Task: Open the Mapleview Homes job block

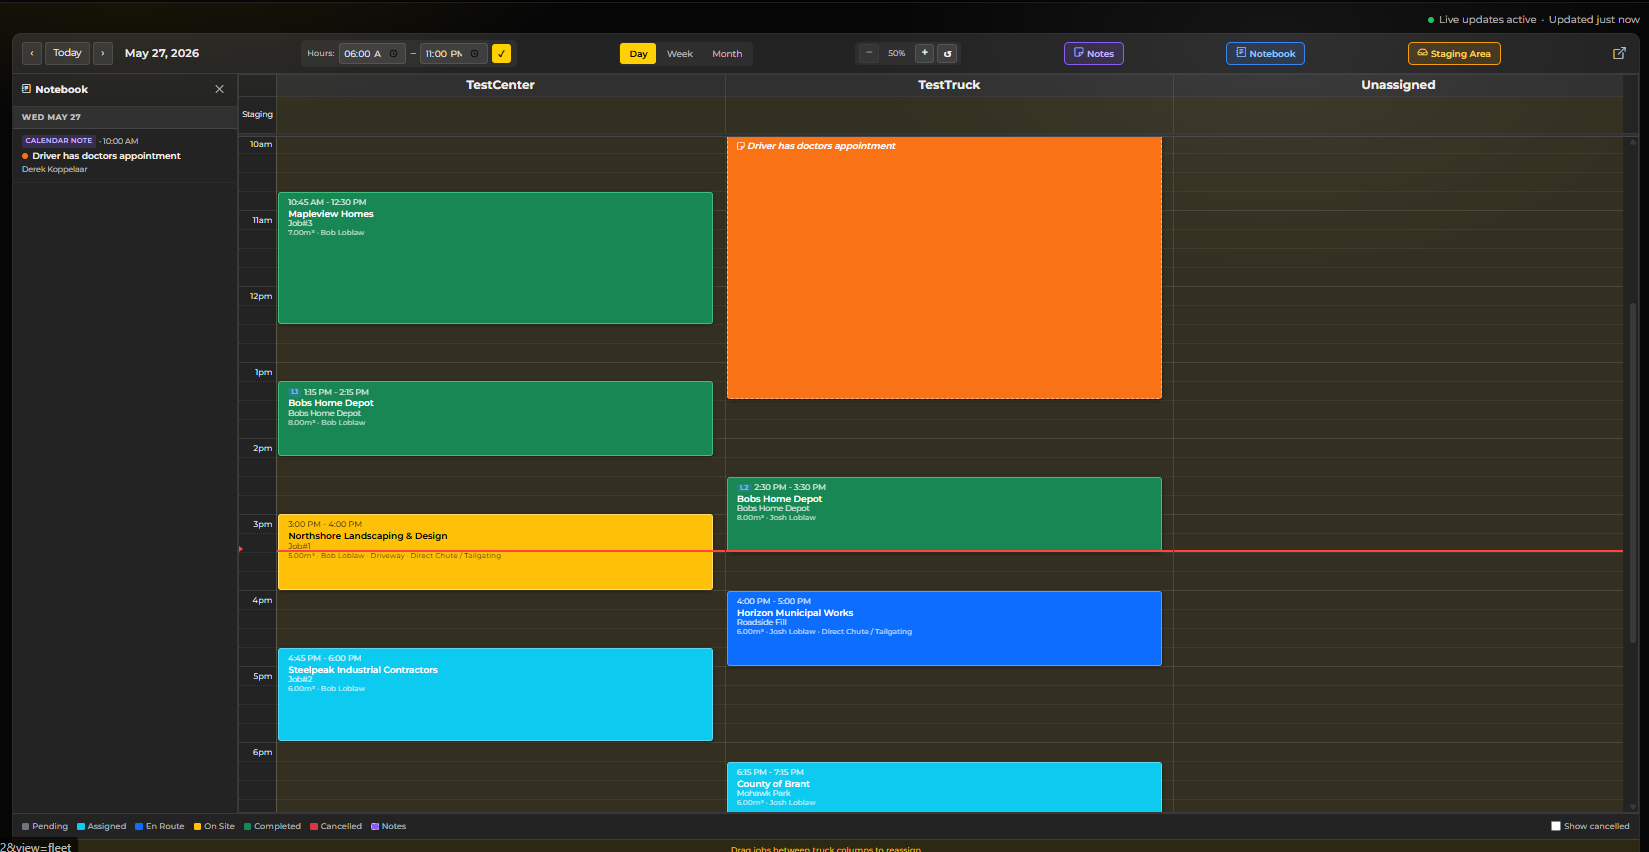Action: pos(495,258)
